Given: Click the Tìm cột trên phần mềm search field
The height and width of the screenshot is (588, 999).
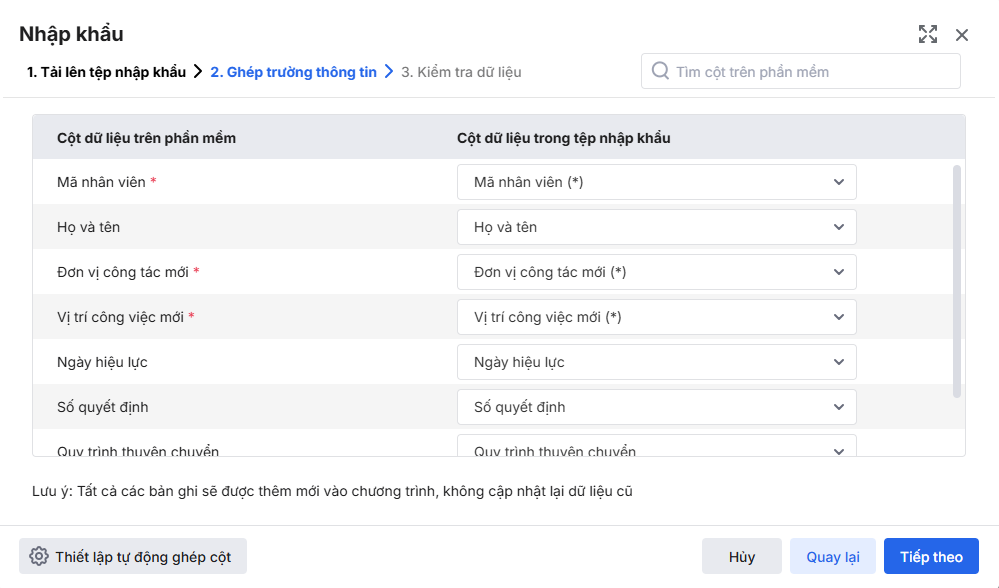Looking at the screenshot, I should [810, 72].
